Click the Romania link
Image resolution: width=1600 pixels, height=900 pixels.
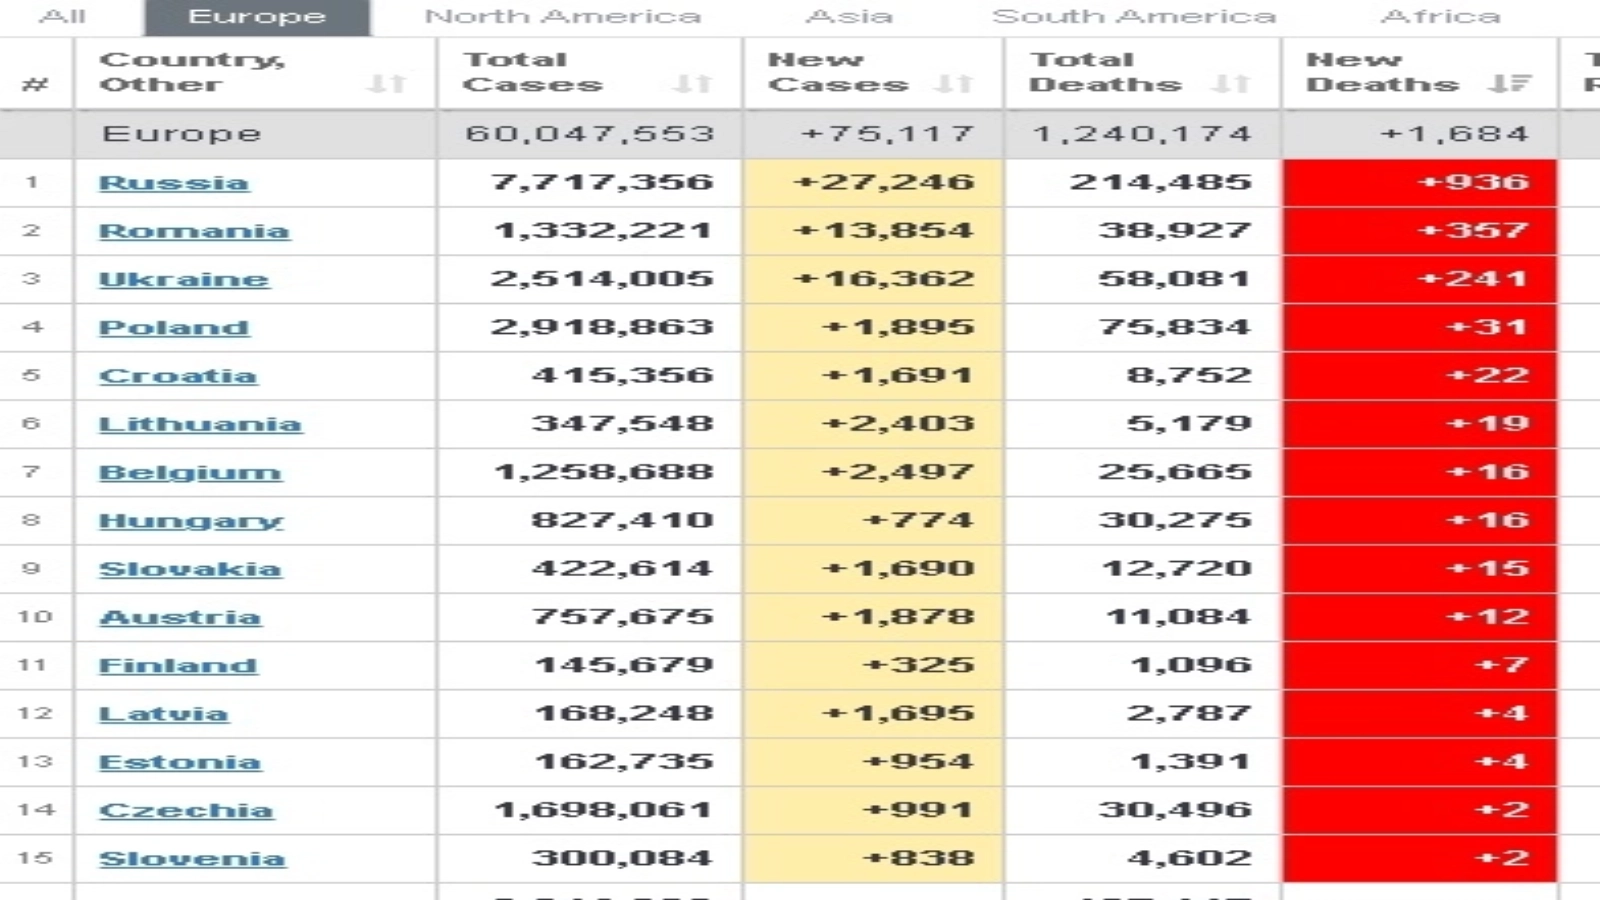click(194, 231)
